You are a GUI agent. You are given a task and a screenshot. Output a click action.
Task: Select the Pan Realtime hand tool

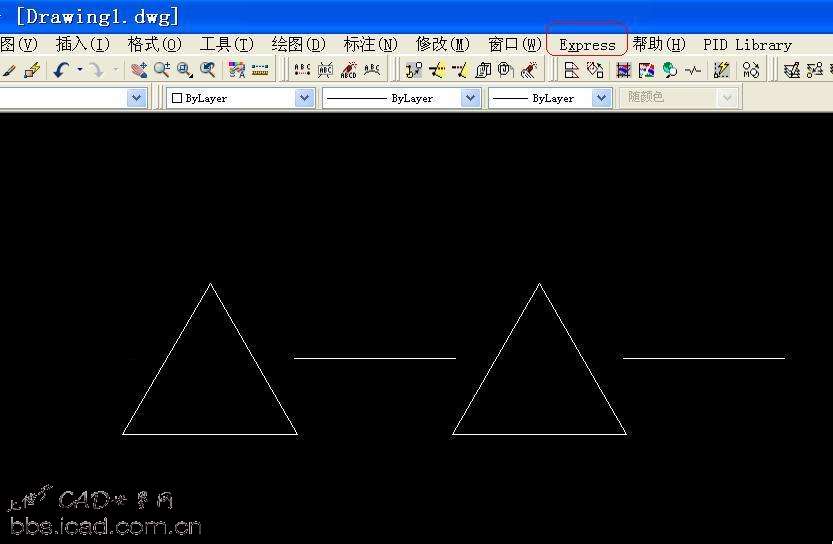point(139,70)
